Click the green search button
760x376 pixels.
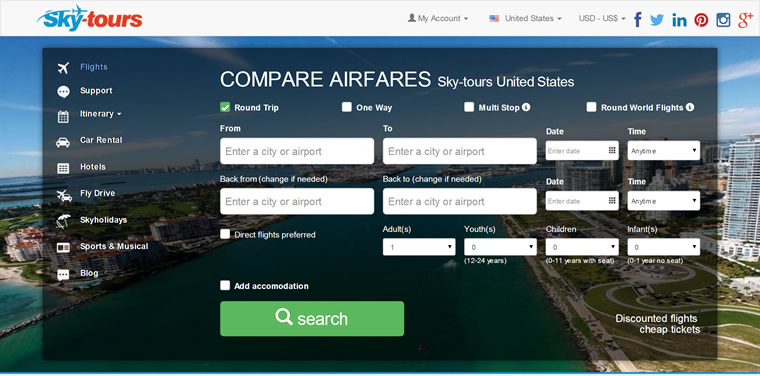click(312, 318)
